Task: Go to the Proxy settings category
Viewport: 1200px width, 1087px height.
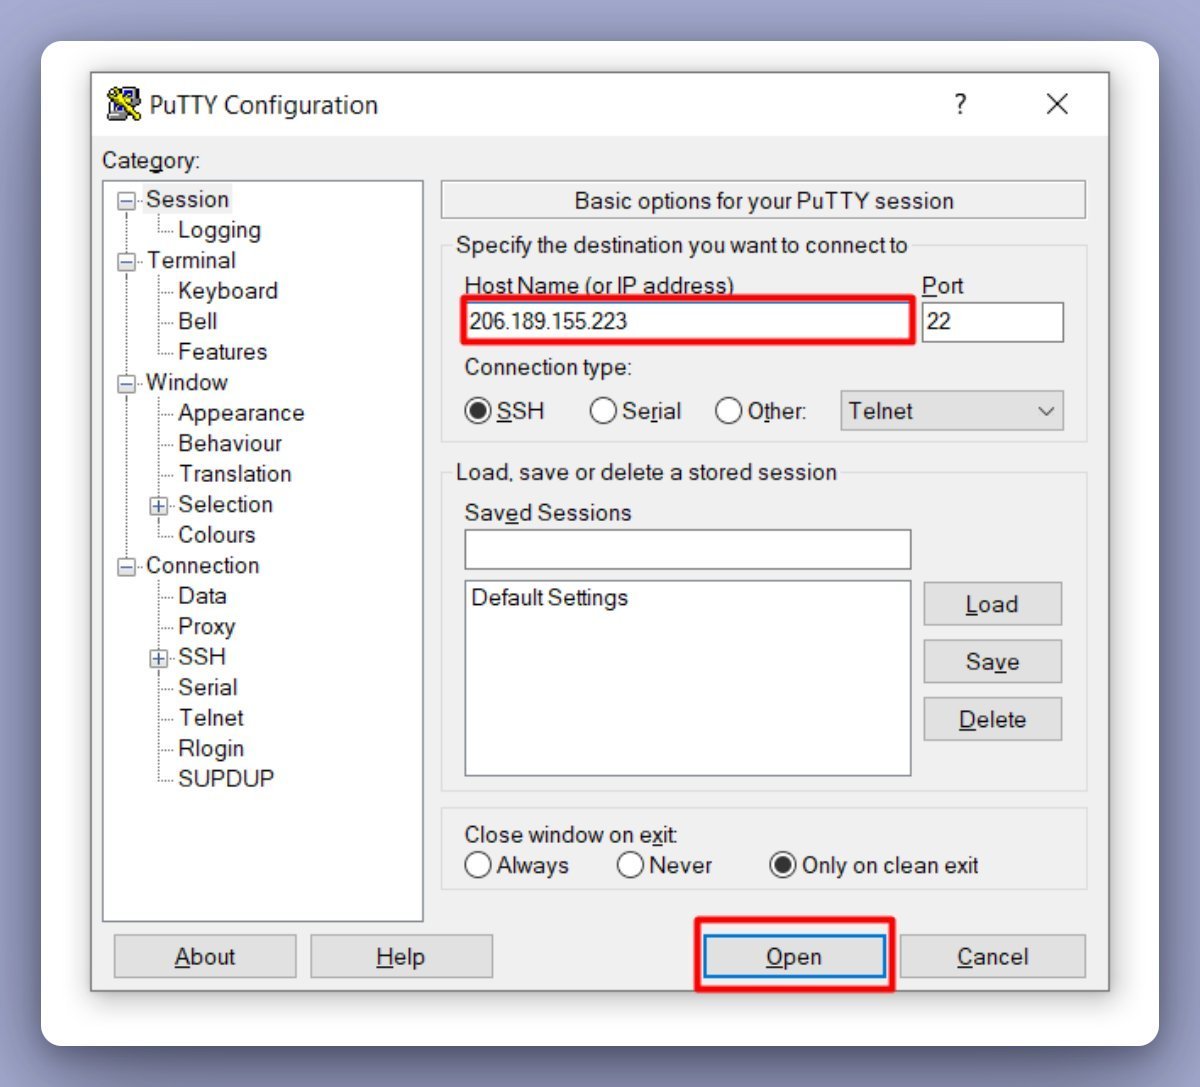Action: 206,627
